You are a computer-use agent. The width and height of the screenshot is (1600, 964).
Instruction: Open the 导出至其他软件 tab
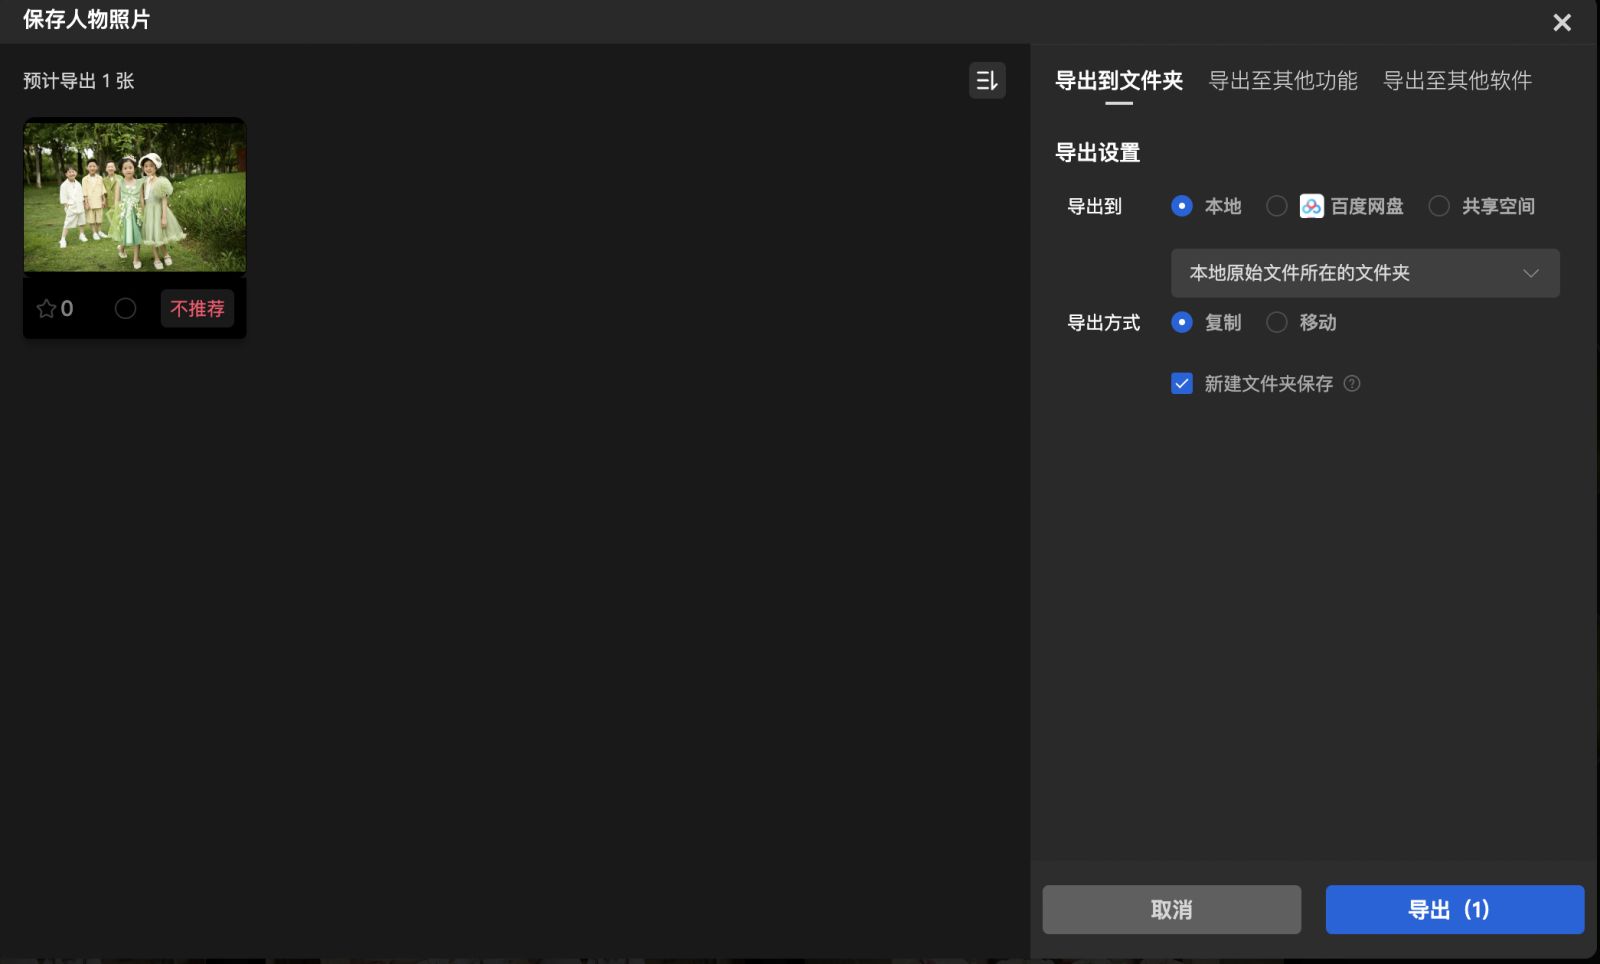1457,81
